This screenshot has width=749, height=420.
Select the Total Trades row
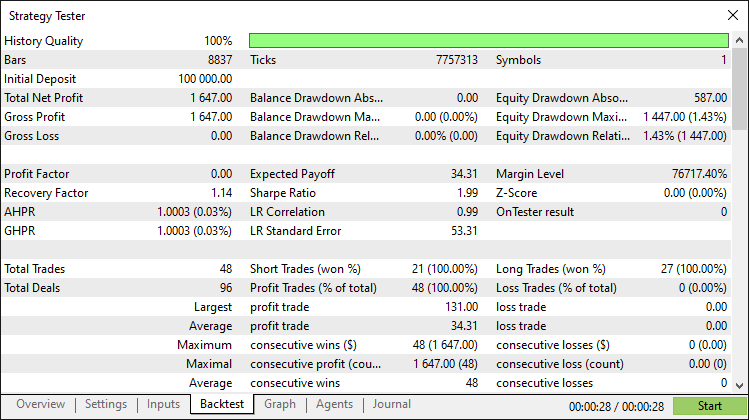pos(366,269)
